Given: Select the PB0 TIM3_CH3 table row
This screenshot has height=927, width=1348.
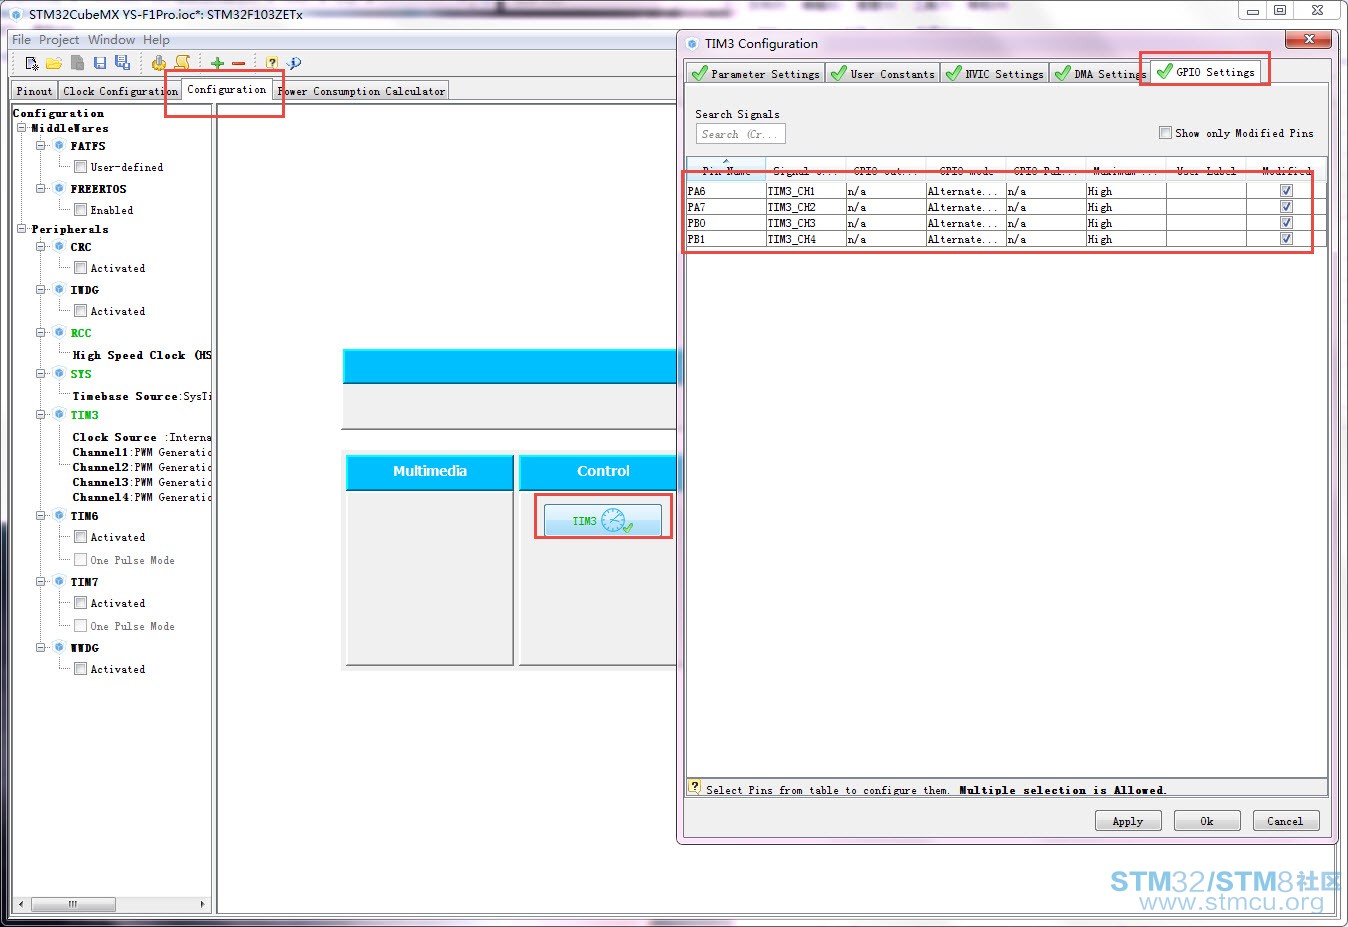Looking at the screenshot, I should point(1006,223).
